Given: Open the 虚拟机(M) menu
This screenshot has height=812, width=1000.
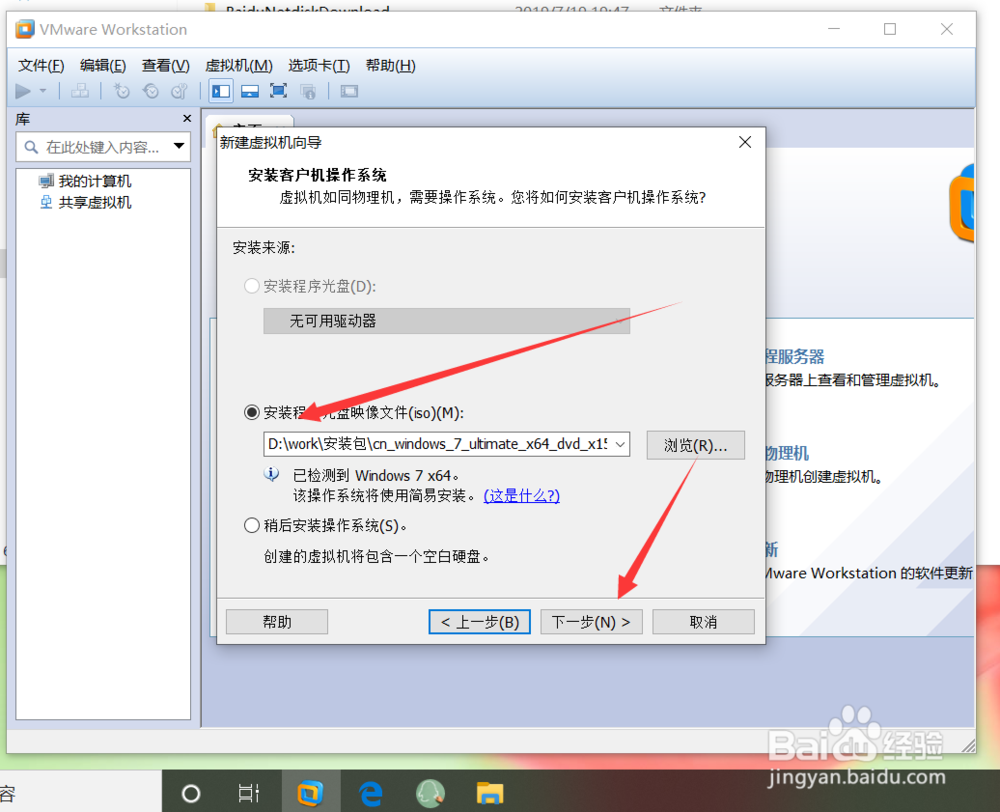Looking at the screenshot, I should click(x=238, y=65).
